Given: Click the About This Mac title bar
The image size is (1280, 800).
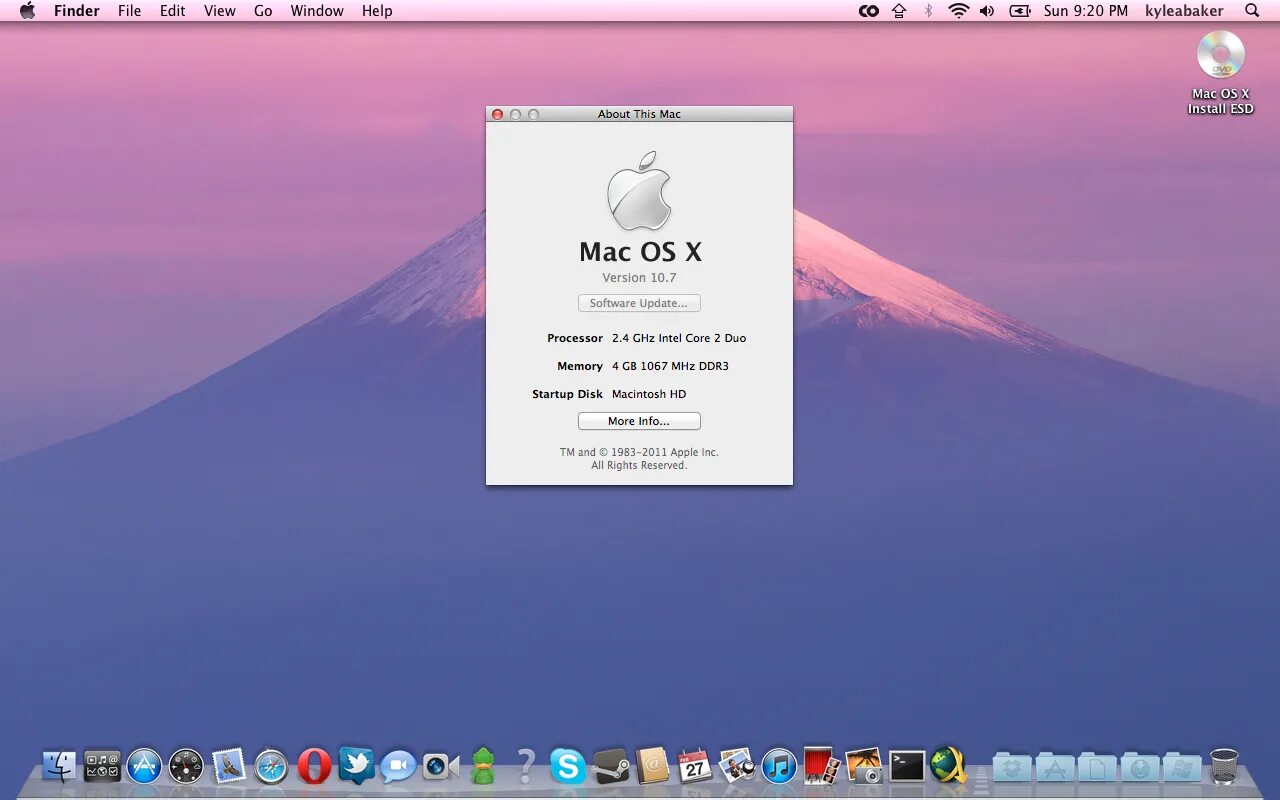Looking at the screenshot, I should [x=639, y=114].
